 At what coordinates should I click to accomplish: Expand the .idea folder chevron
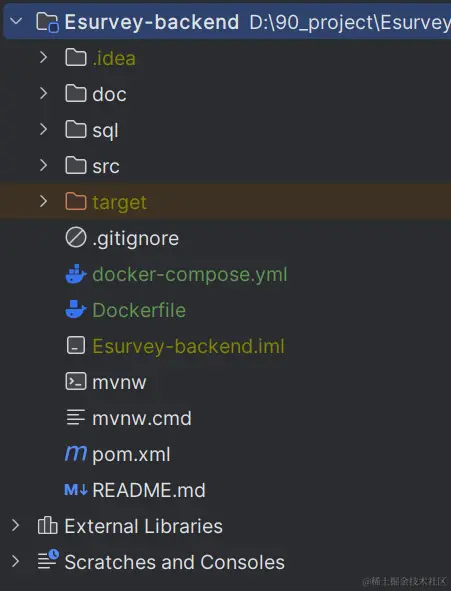click(43, 57)
